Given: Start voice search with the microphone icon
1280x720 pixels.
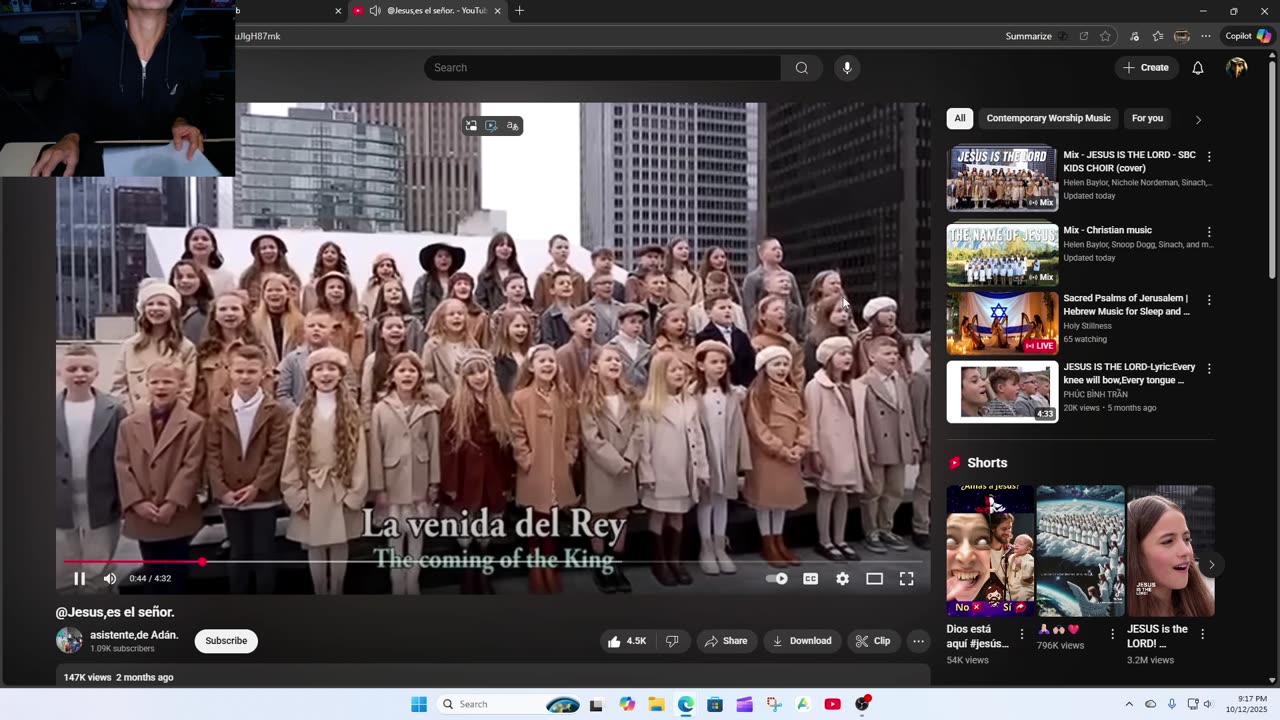Looking at the screenshot, I should click(x=847, y=68).
